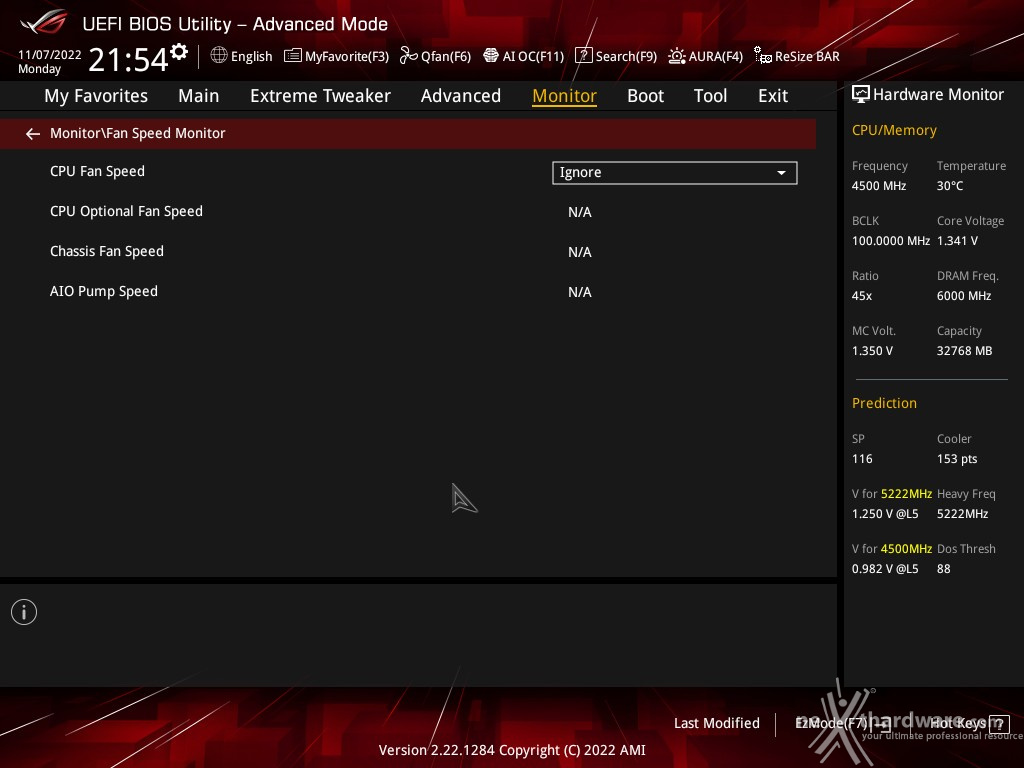Click the info circle icon
Screen dimensions: 1024x768
click(x=24, y=612)
